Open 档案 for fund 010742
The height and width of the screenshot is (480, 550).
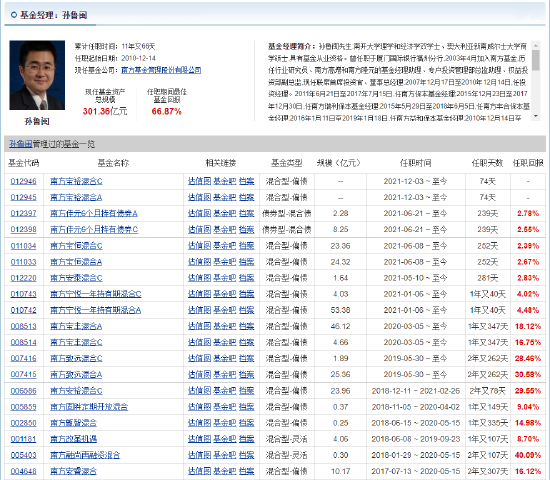247,310
